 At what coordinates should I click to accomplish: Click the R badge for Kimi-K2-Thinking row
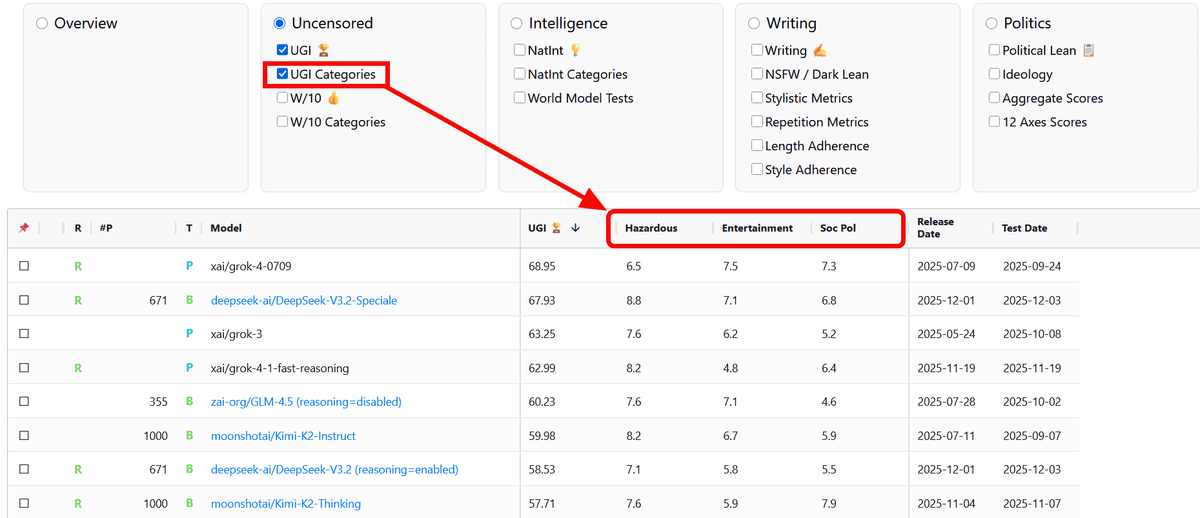78,504
